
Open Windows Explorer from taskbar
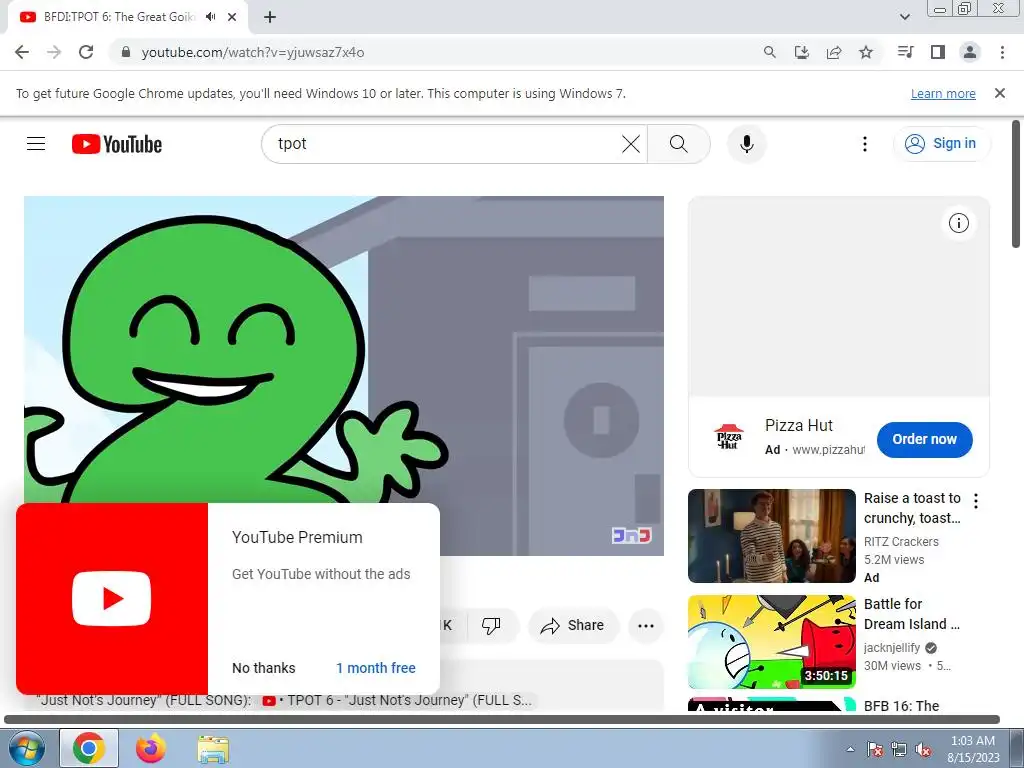(213, 748)
